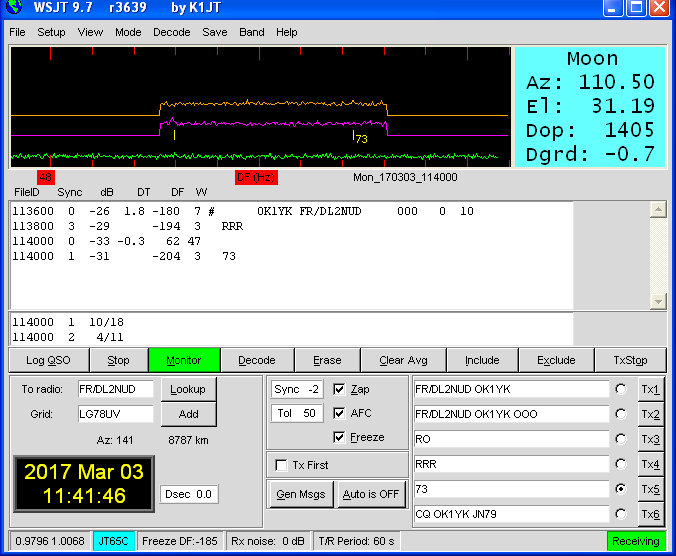
Task: Click the Tx1 button
Action: pos(650,389)
